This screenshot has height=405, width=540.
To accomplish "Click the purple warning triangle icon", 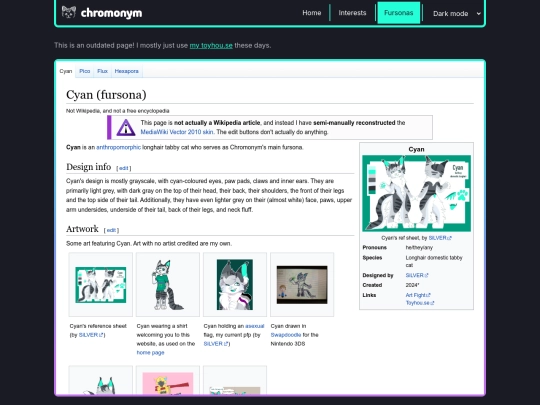I will [x=126, y=127].
